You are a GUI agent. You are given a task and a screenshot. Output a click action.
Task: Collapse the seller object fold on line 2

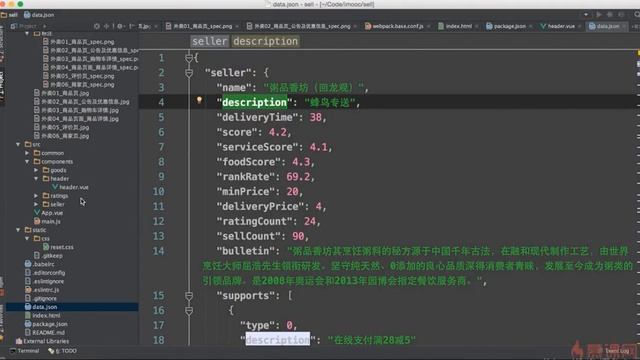[189, 73]
